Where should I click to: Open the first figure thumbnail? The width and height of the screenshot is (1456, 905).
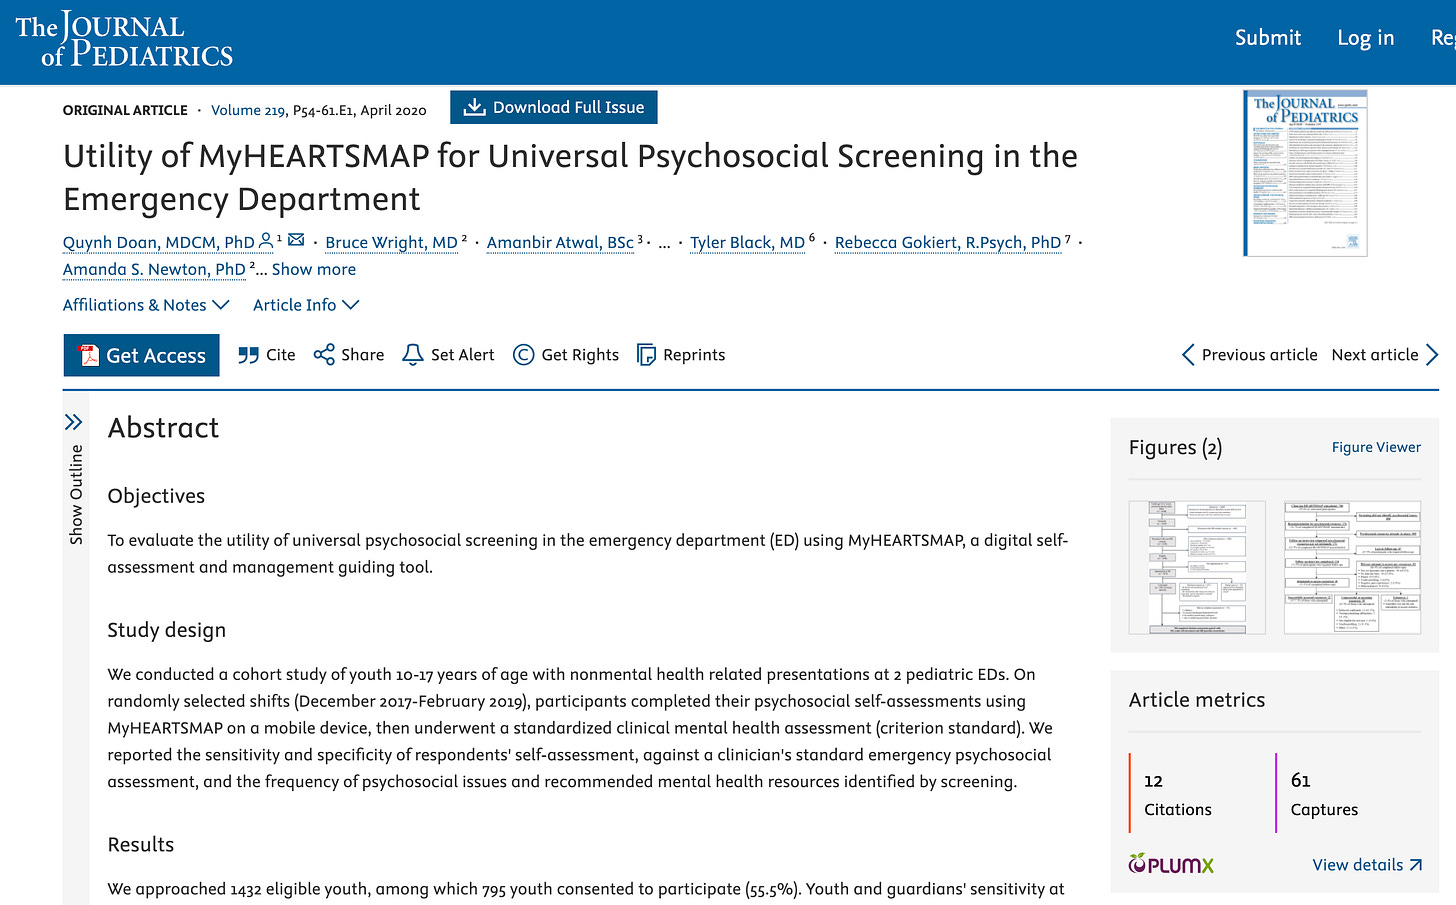[x=1197, y=567]
